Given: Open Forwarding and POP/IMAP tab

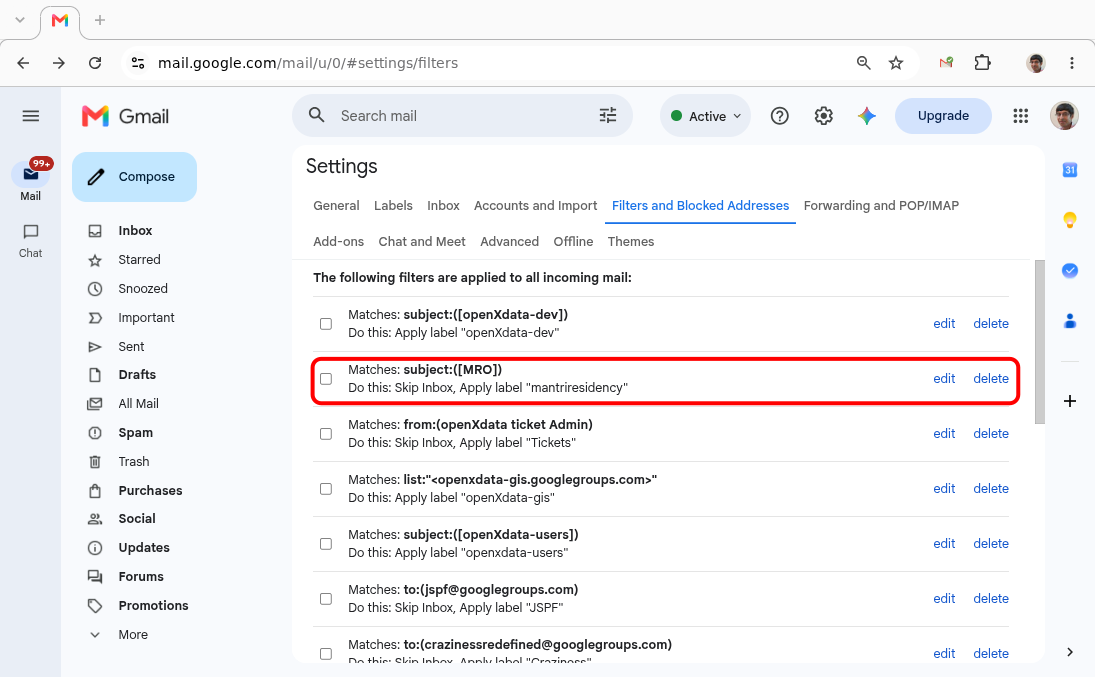Looking at the screenshot, I should click(881, 205).
